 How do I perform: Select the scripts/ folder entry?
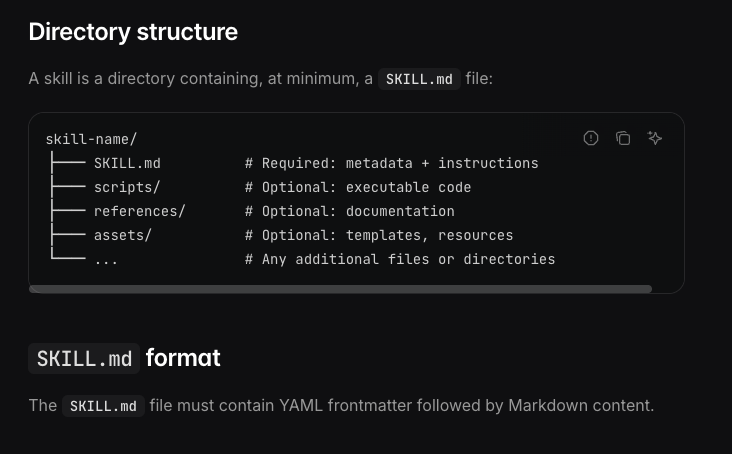tap(127, 187)
